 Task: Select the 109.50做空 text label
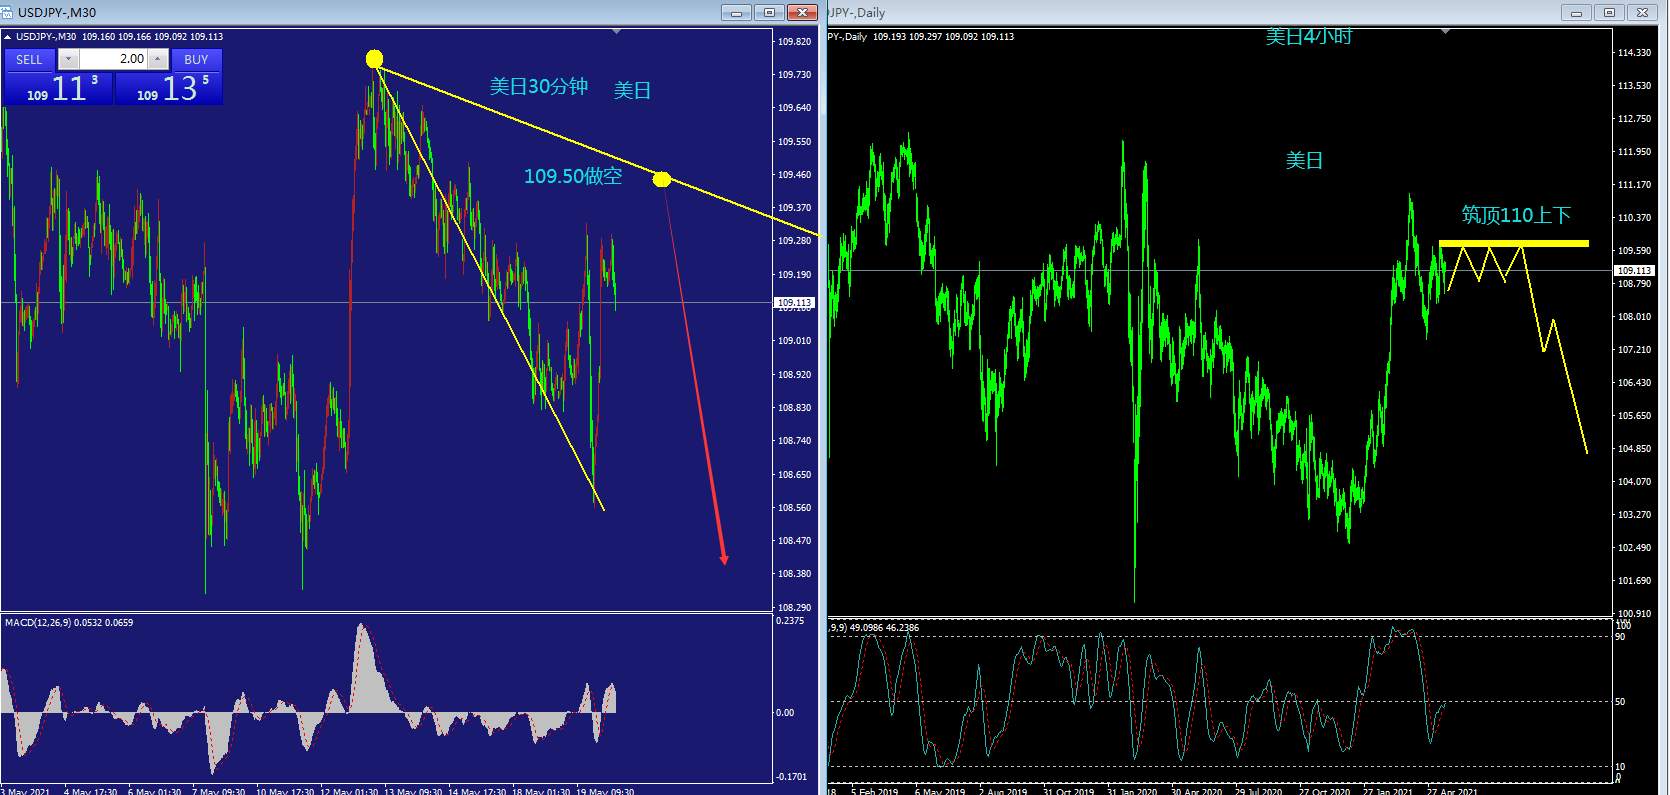(x=573, y=176)
